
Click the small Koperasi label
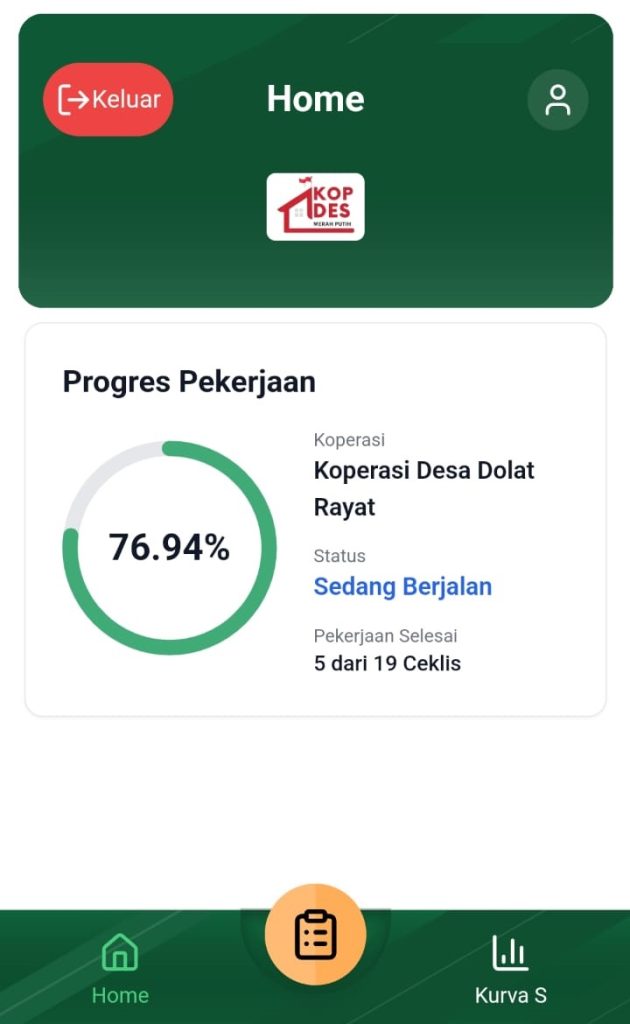[x=349, y=440]
